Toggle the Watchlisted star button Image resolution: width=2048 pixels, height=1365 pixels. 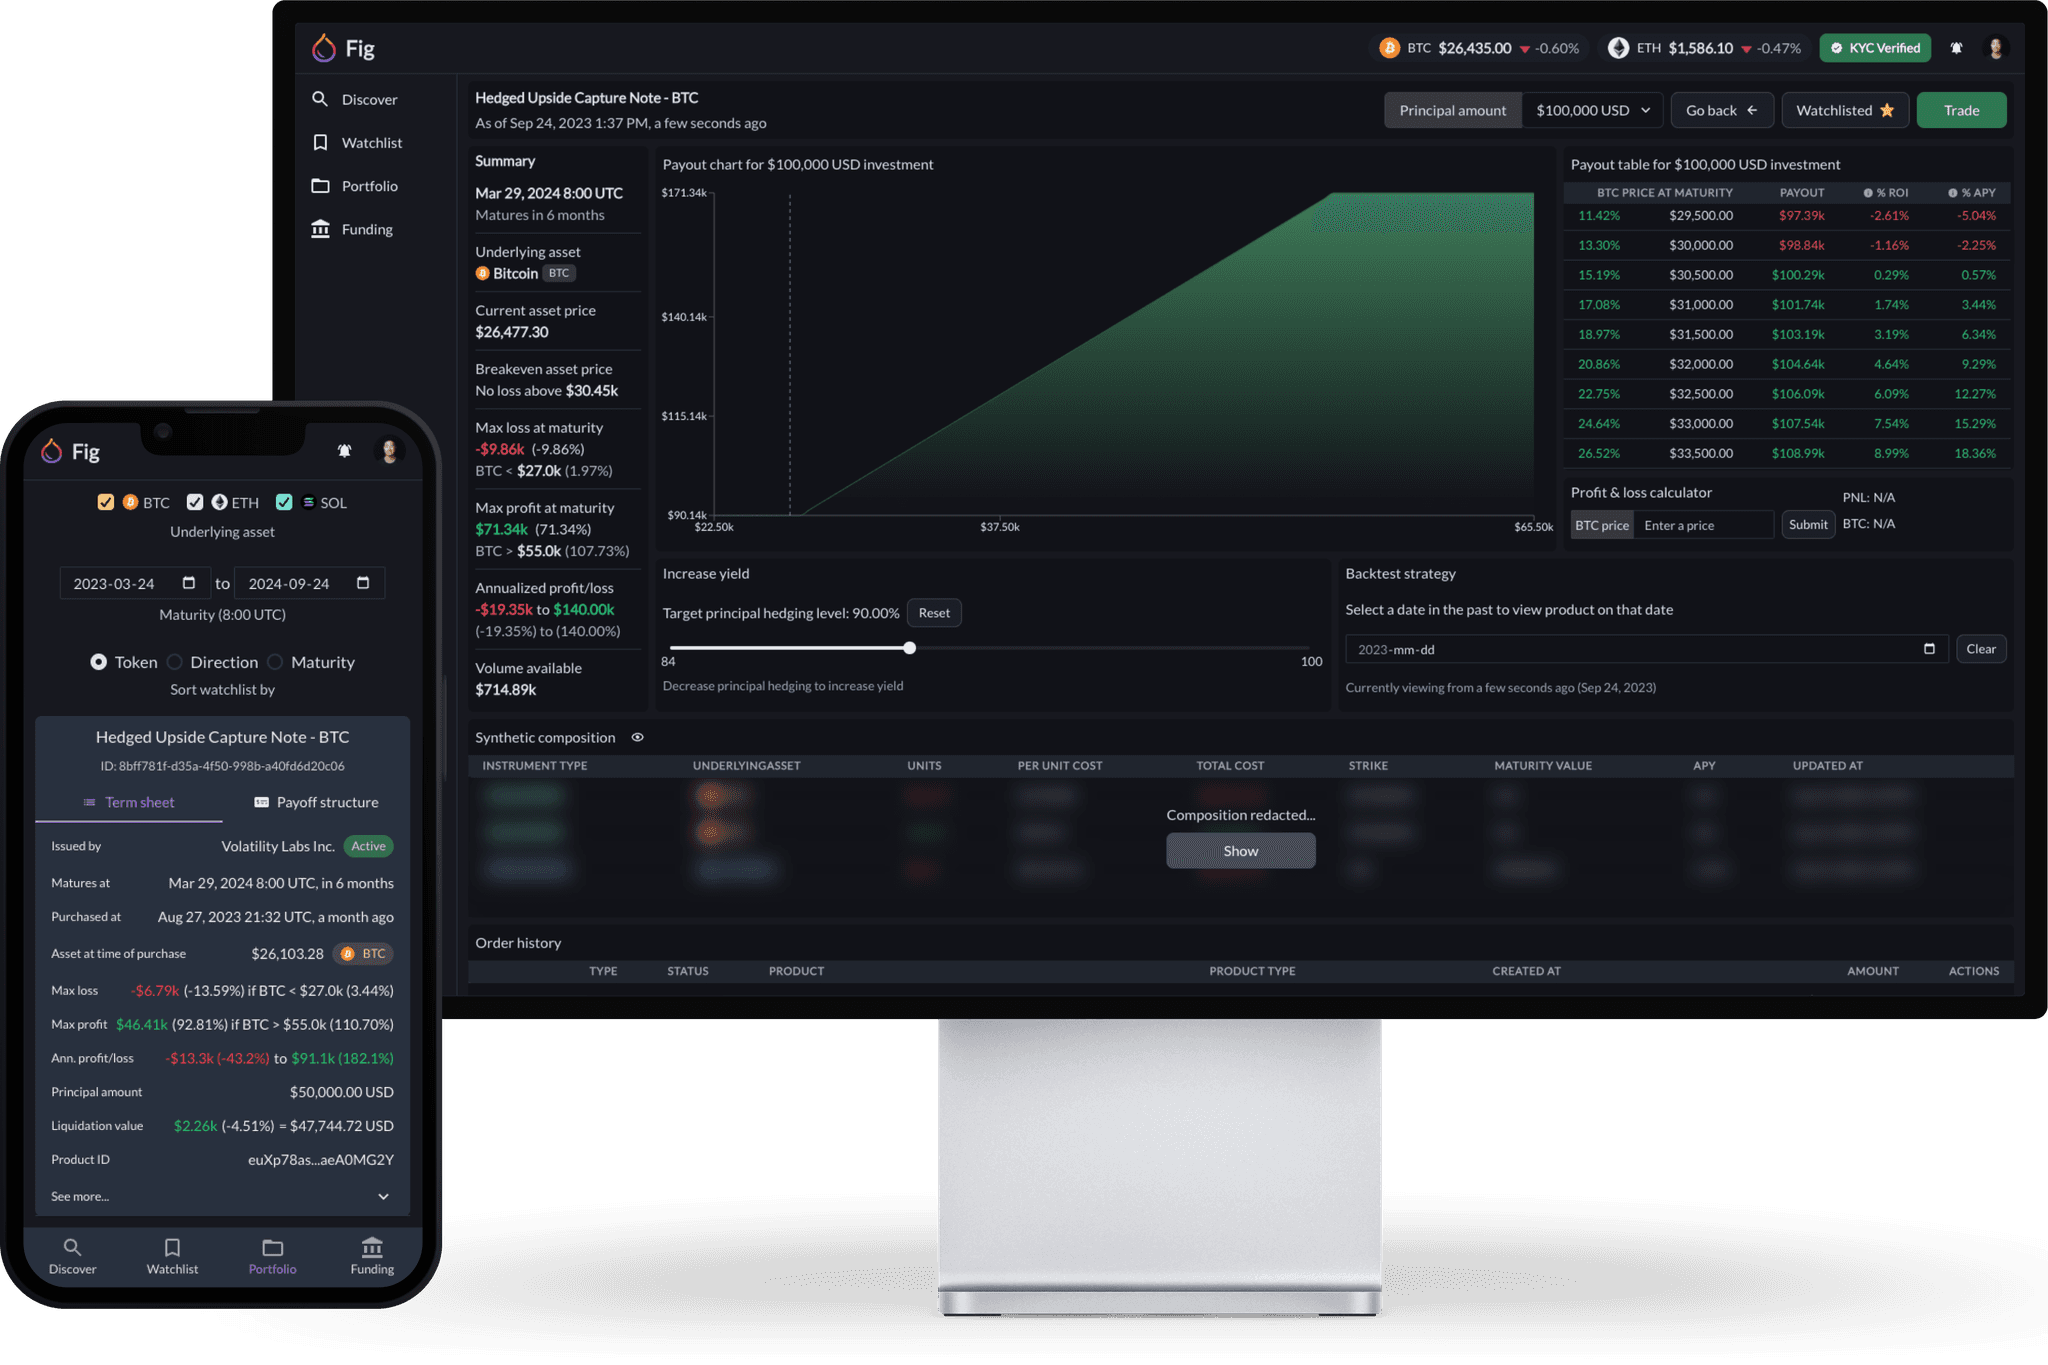(x=1845, y=110)
